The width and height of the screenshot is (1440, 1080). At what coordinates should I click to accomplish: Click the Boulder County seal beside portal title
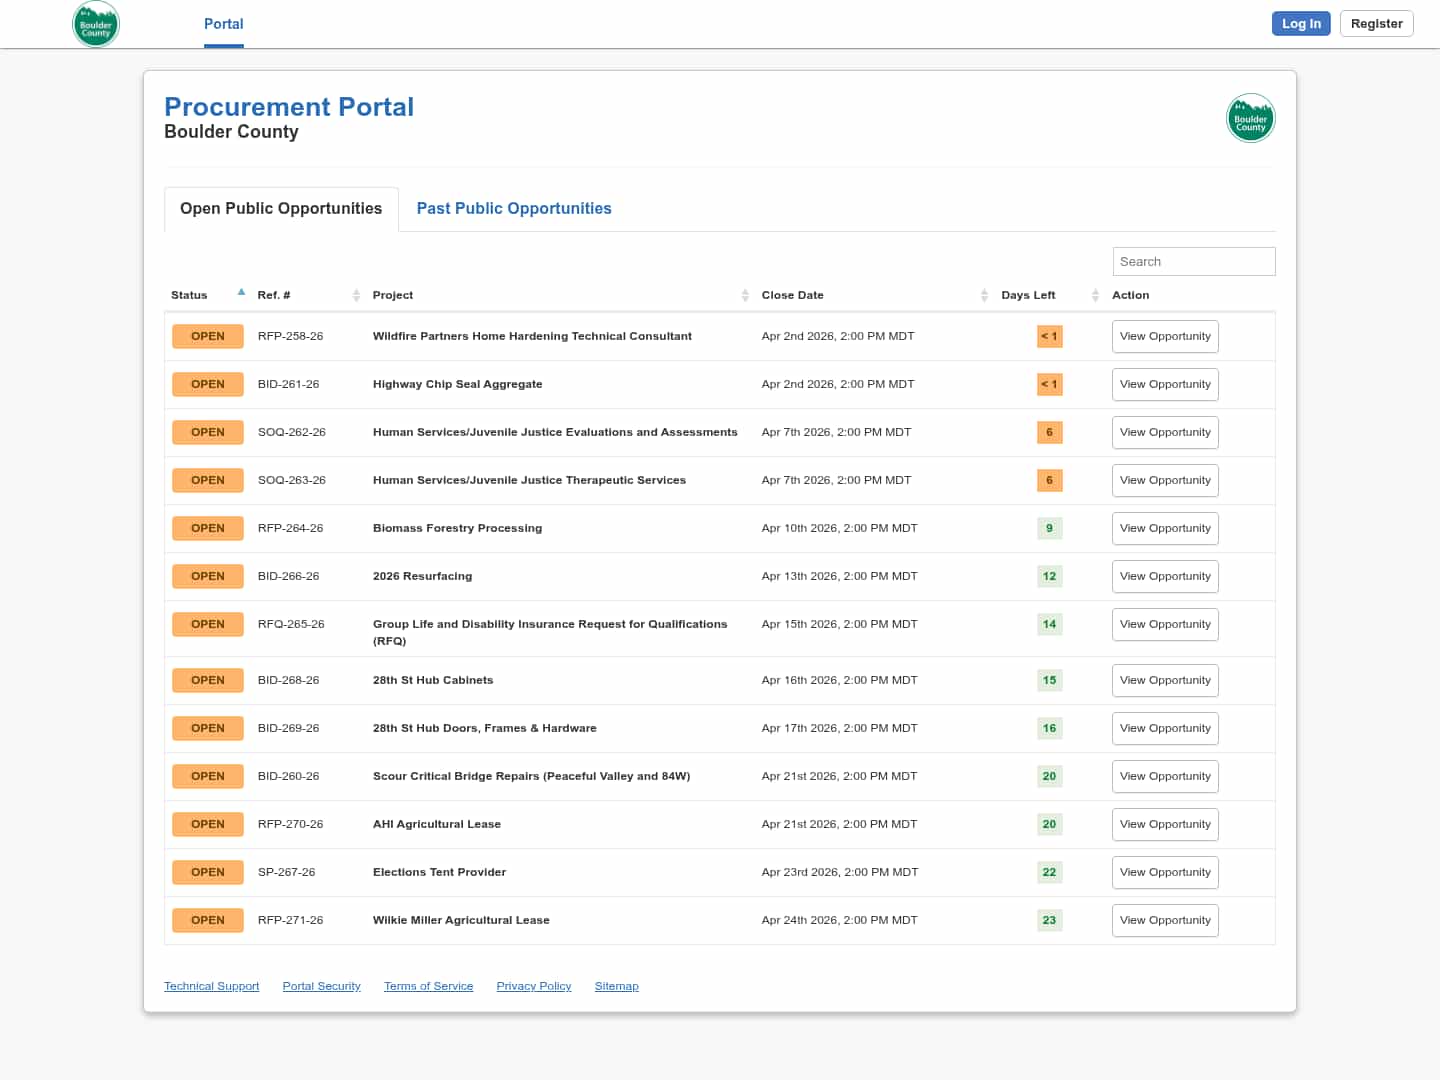point(1250,119)
